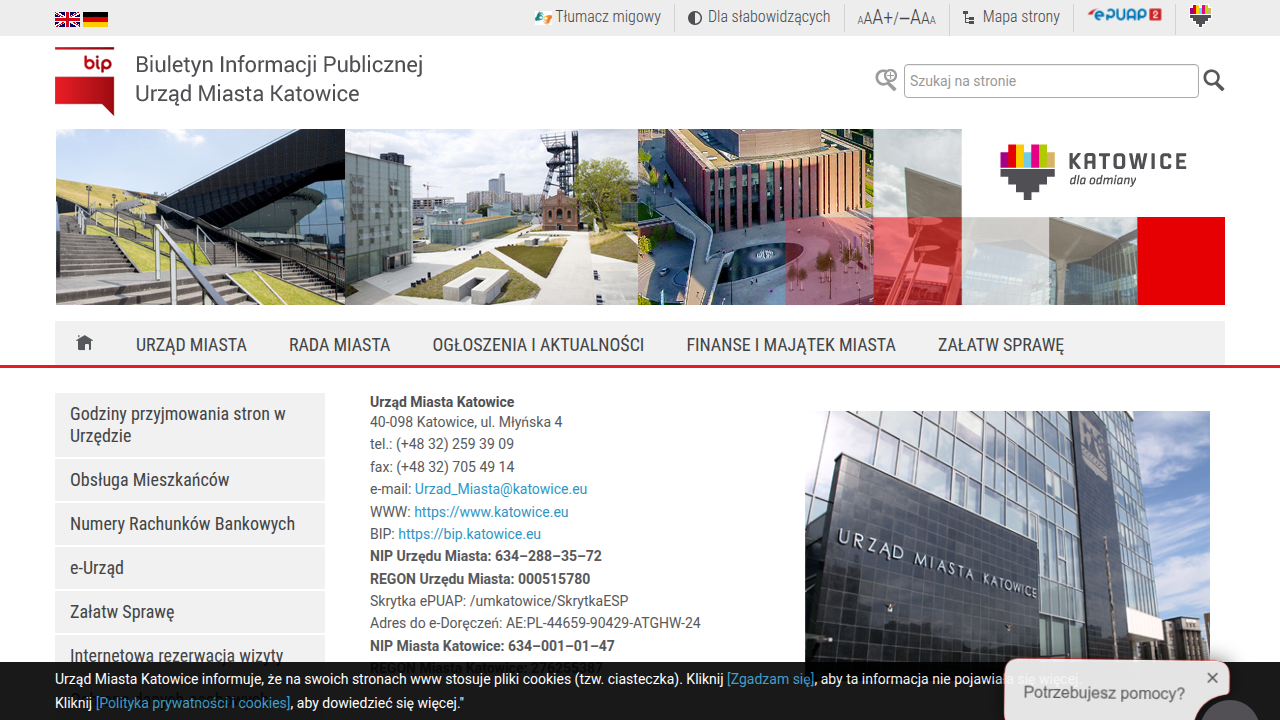Select the Adres do e-Doręczeń line
This screenshot has height=720, width=1280.
click(x=535, y=623)
